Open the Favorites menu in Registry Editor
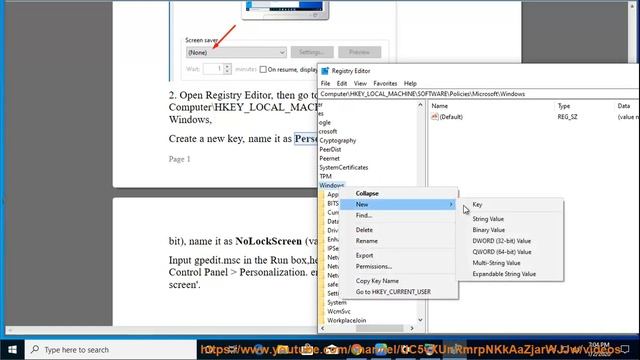Screen dimensions: 640x360 [x=385, y=83]
